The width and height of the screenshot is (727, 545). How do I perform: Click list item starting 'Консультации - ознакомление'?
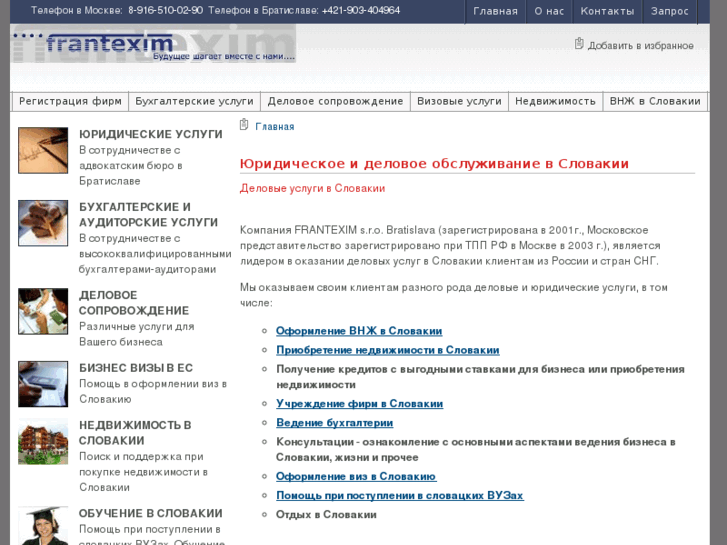476,449
